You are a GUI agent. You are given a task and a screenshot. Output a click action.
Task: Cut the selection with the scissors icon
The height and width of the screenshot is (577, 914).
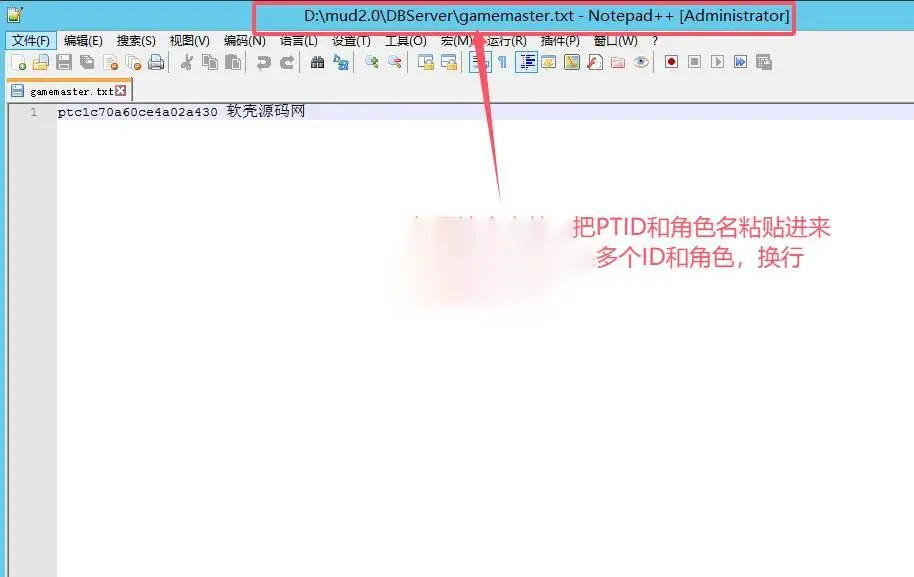tap(187, 62)
